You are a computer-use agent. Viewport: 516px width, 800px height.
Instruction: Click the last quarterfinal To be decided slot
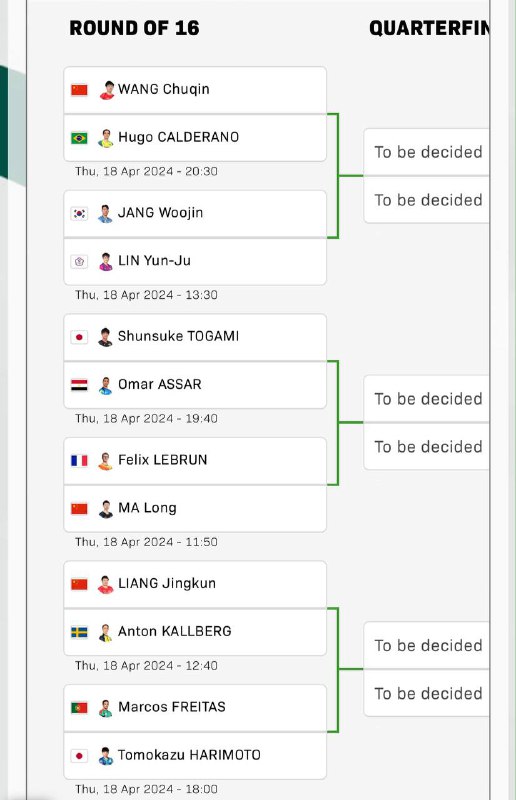pos(426,693)
